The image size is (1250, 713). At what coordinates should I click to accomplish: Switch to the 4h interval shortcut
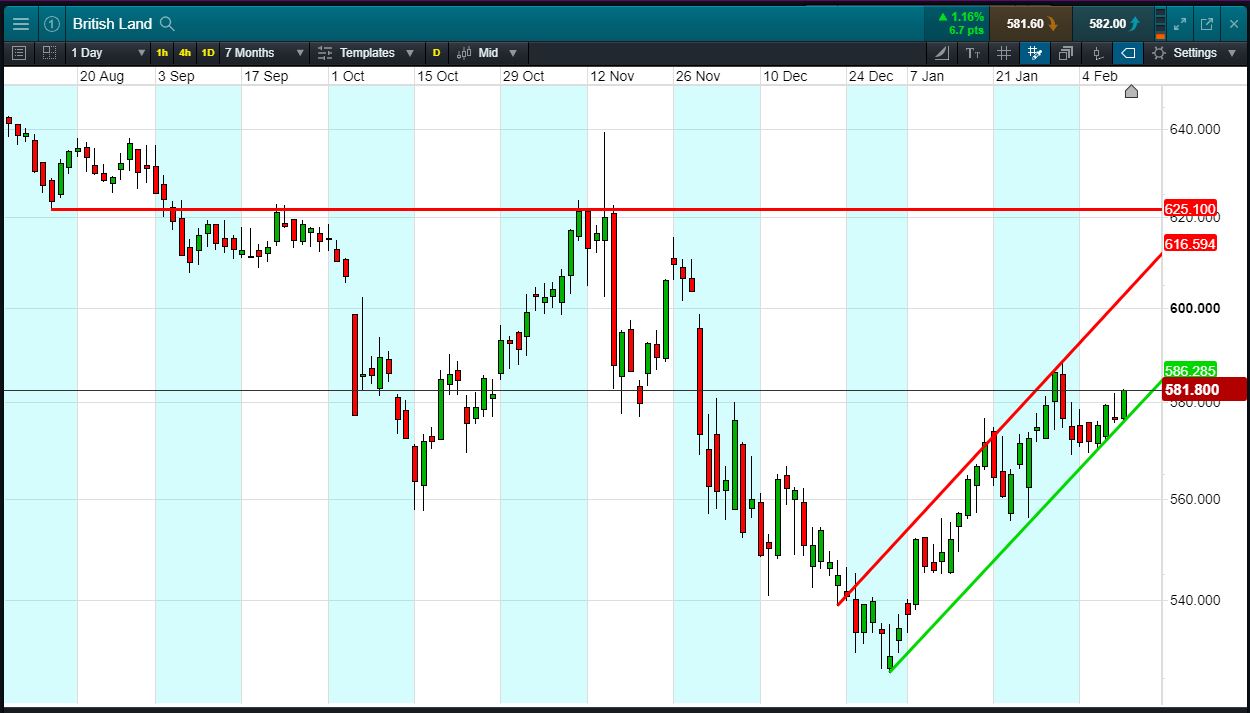[185, 53]
